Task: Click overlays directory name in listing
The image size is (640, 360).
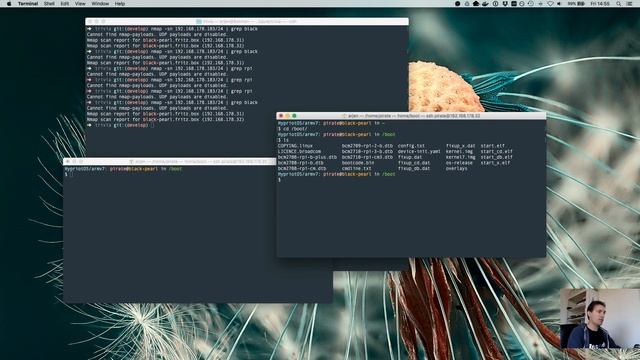Action: pos(456,169)
